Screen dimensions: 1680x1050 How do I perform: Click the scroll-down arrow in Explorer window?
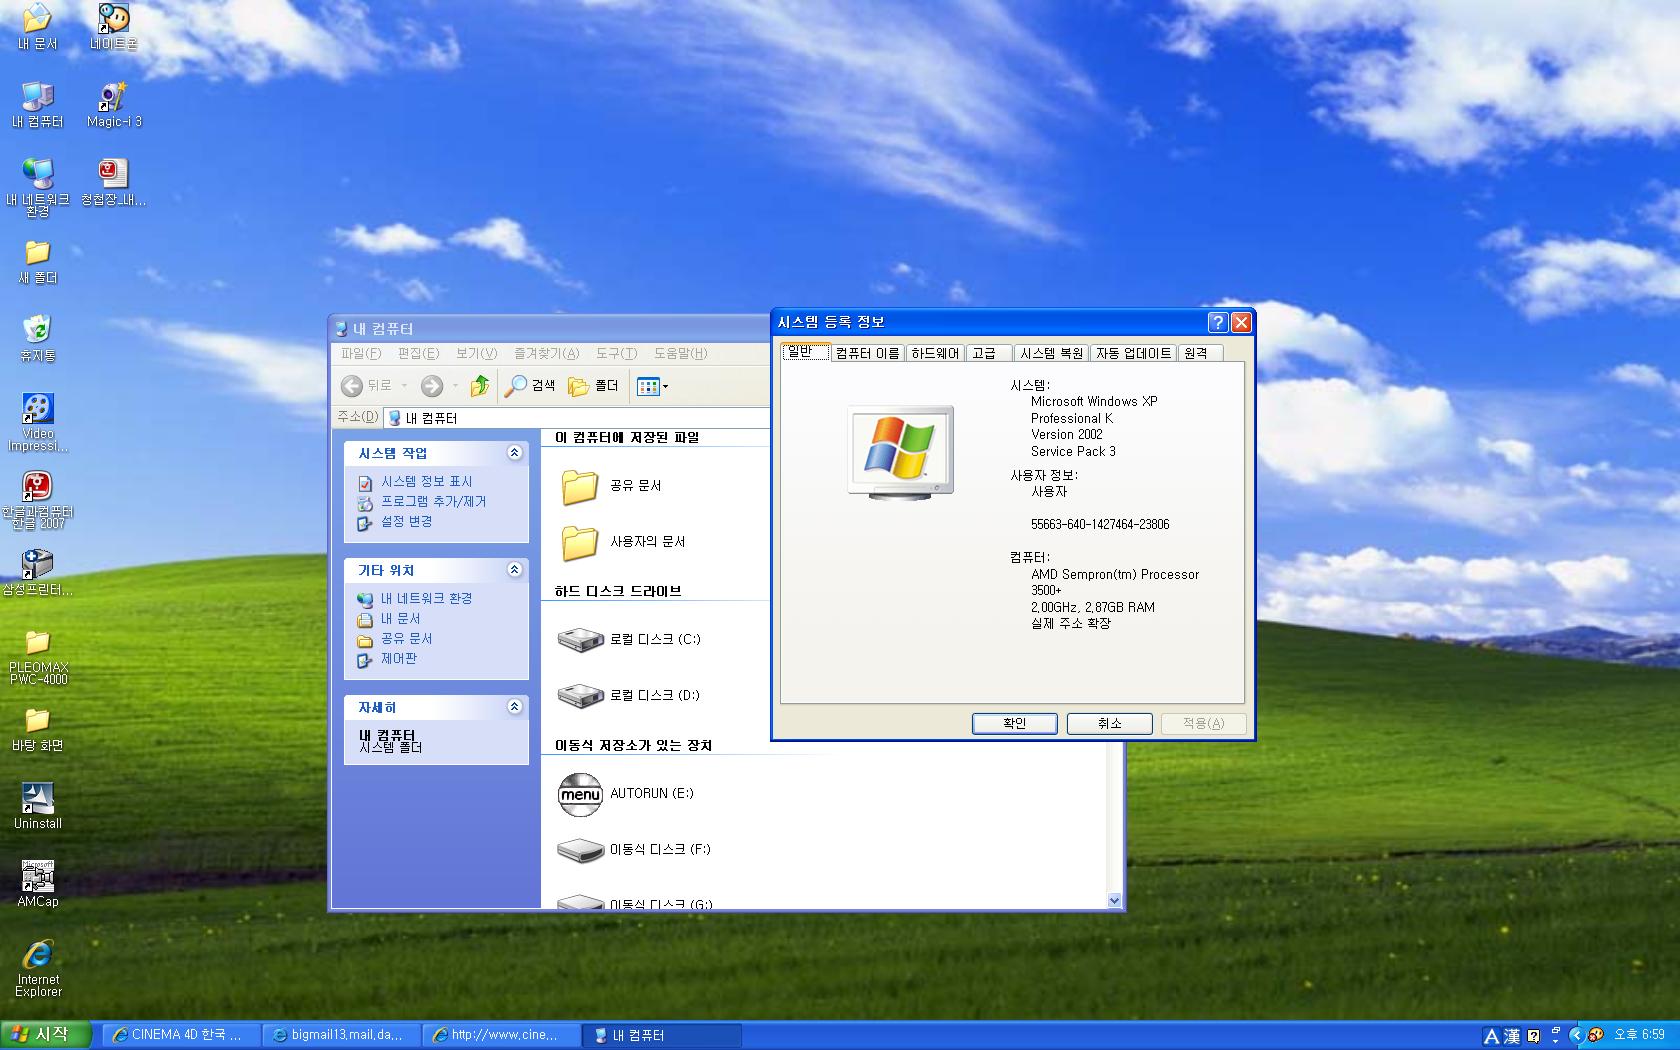[1115, 900]
